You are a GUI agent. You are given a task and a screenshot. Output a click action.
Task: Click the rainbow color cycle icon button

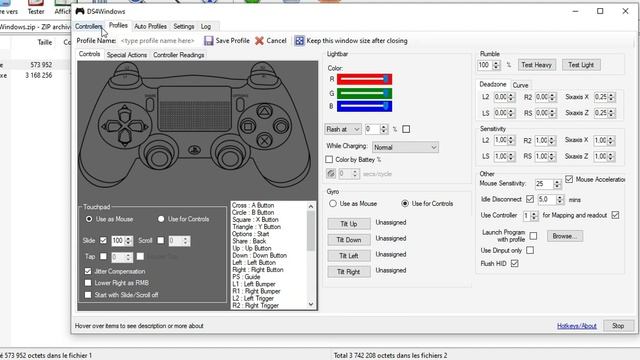point(331,173)
